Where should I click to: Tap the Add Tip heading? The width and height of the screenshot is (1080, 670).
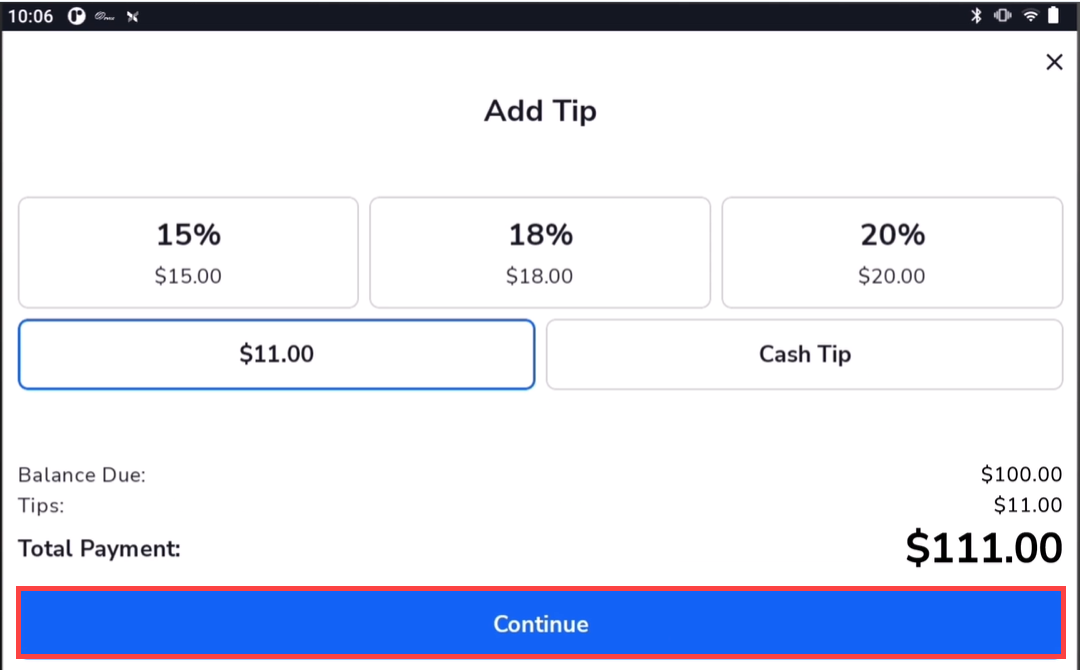[x=540, y=110]
